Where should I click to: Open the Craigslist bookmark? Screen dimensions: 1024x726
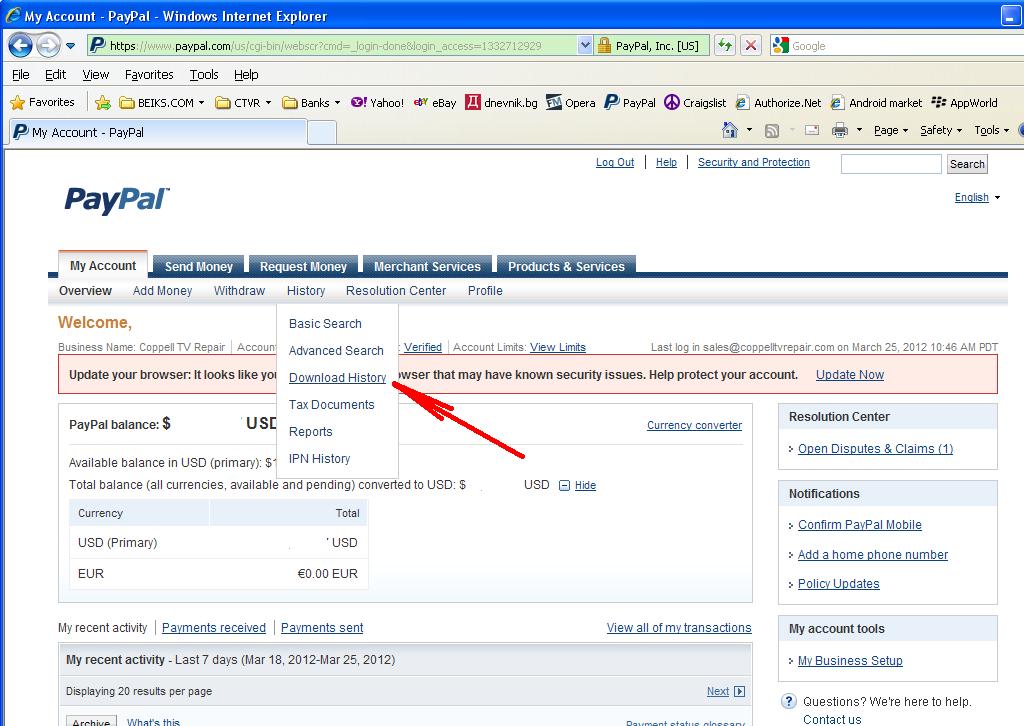[x=695, y=103]
